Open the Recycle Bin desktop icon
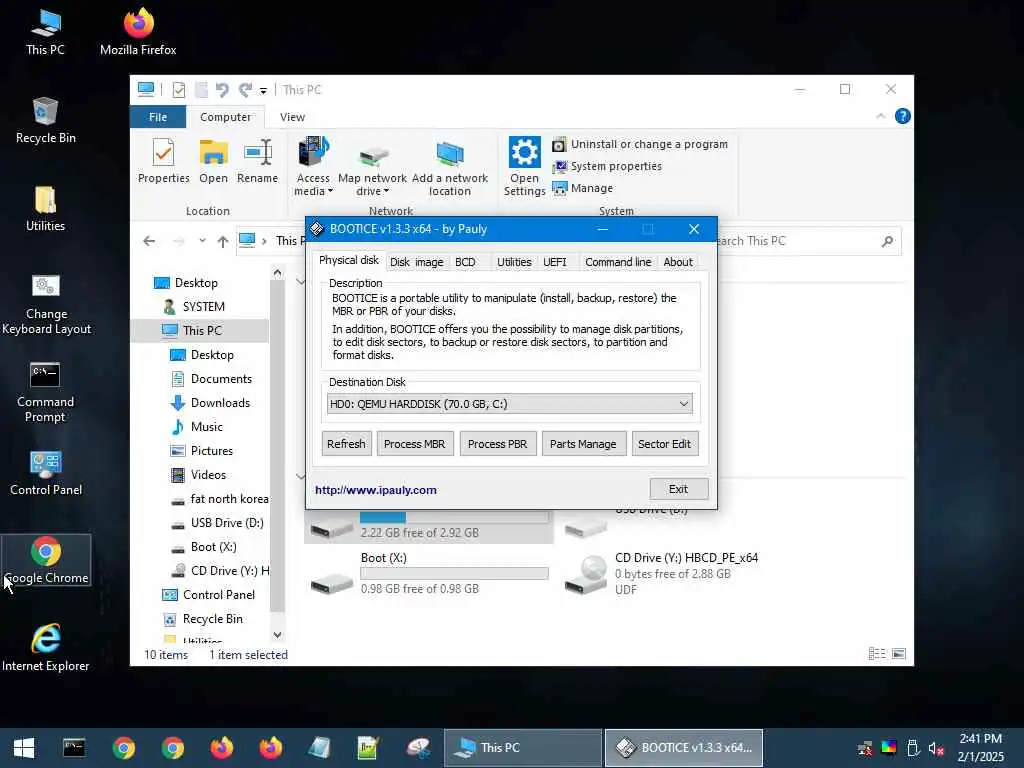Viewport: 1024px width, 768px height. click(45, 120)
